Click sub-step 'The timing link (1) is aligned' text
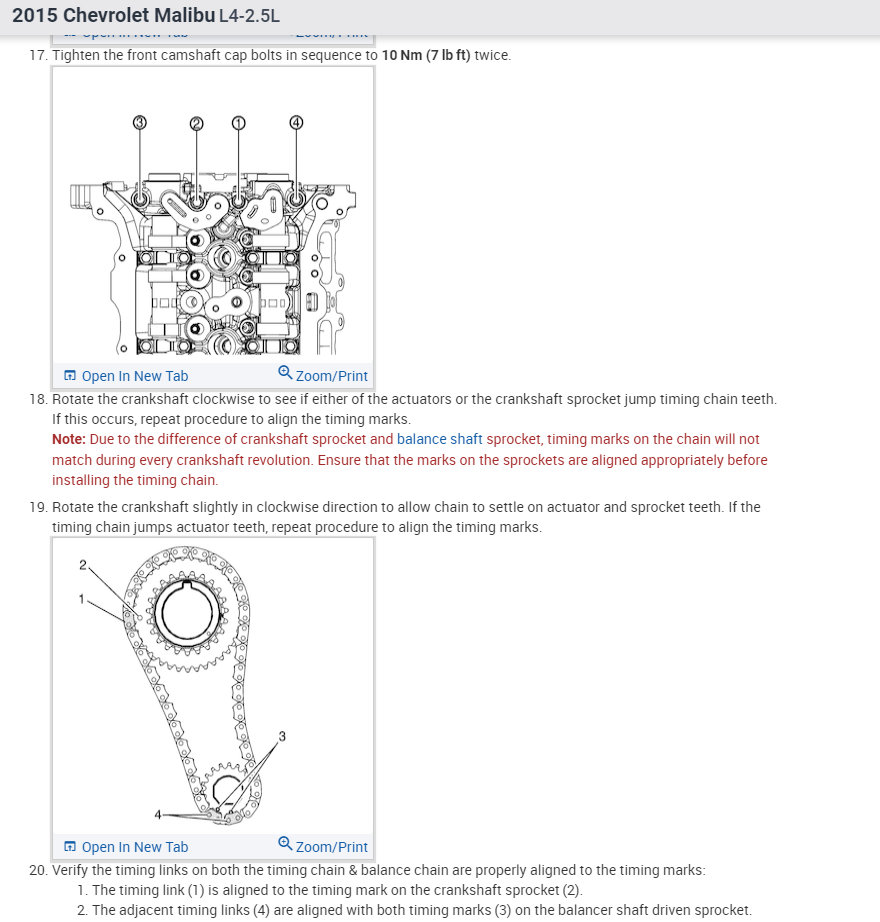This screenshot has width=880, height=922. pos(337,890)
